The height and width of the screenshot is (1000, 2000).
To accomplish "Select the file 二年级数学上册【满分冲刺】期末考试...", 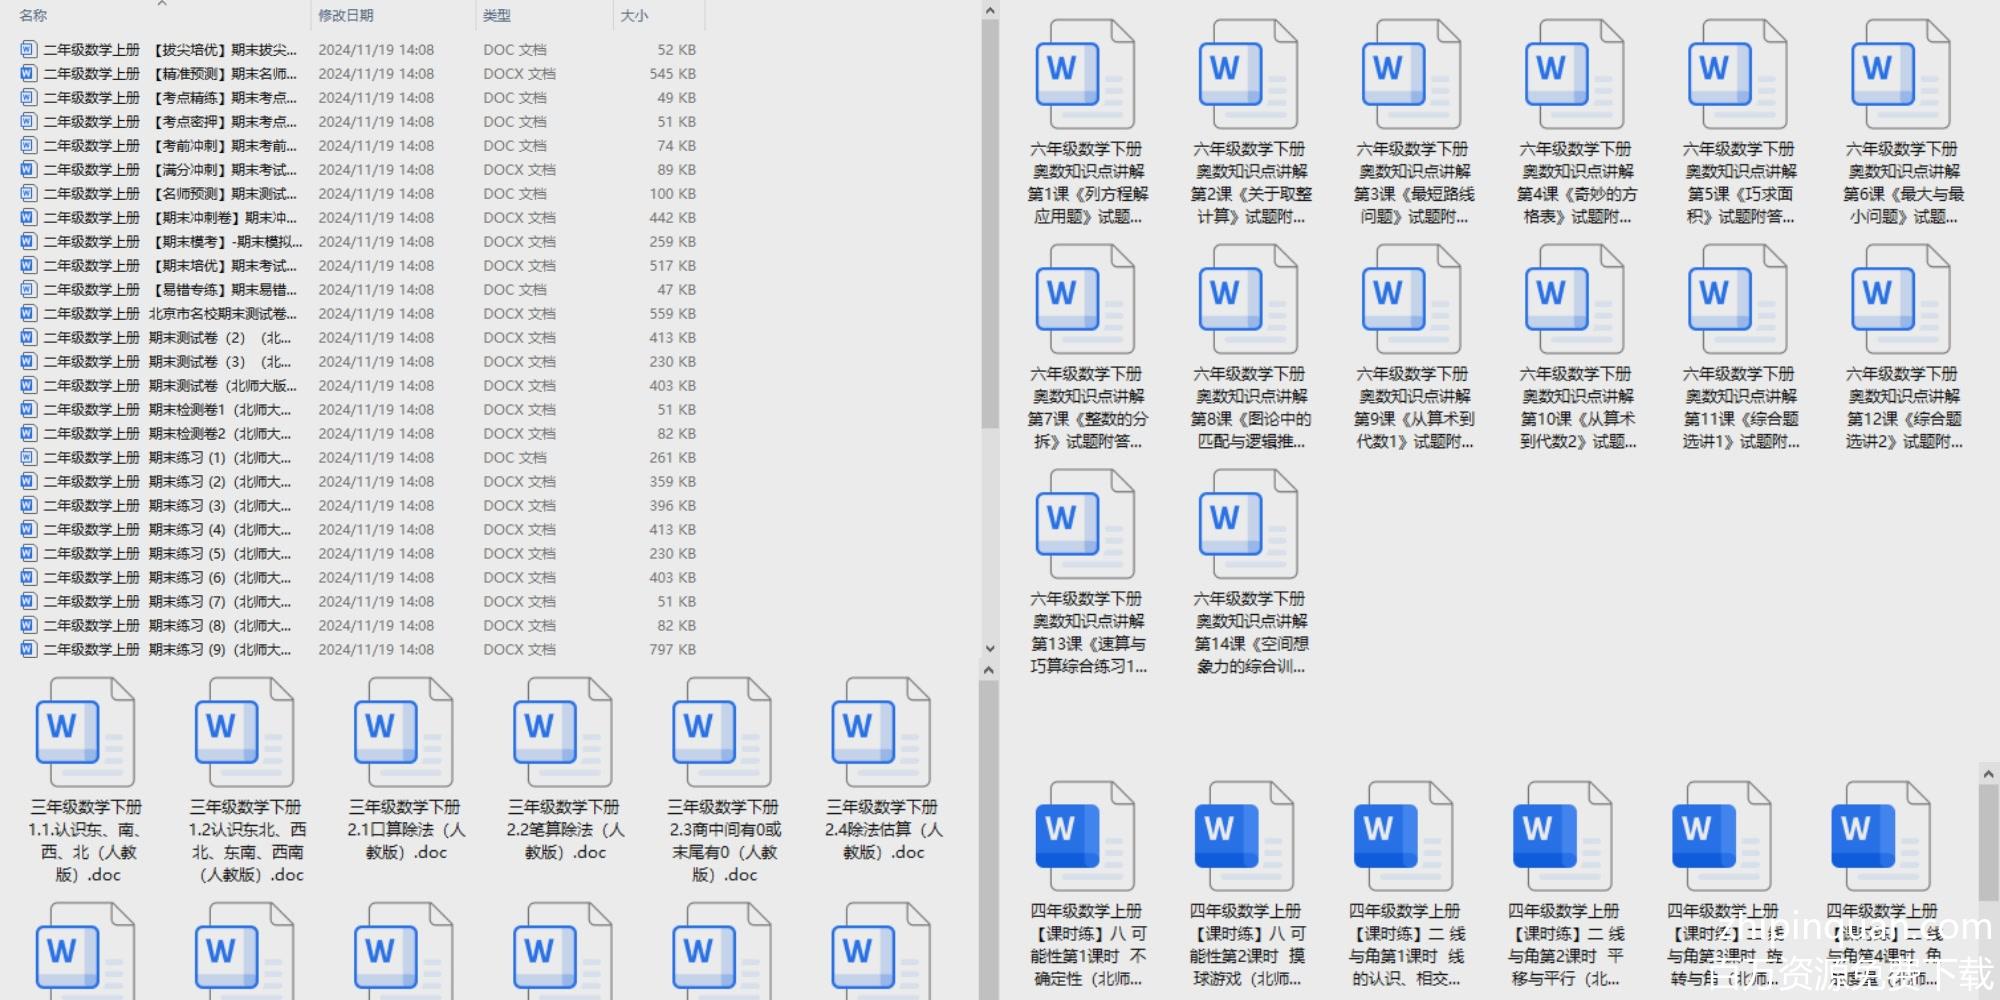I will (x=170, y=169).
